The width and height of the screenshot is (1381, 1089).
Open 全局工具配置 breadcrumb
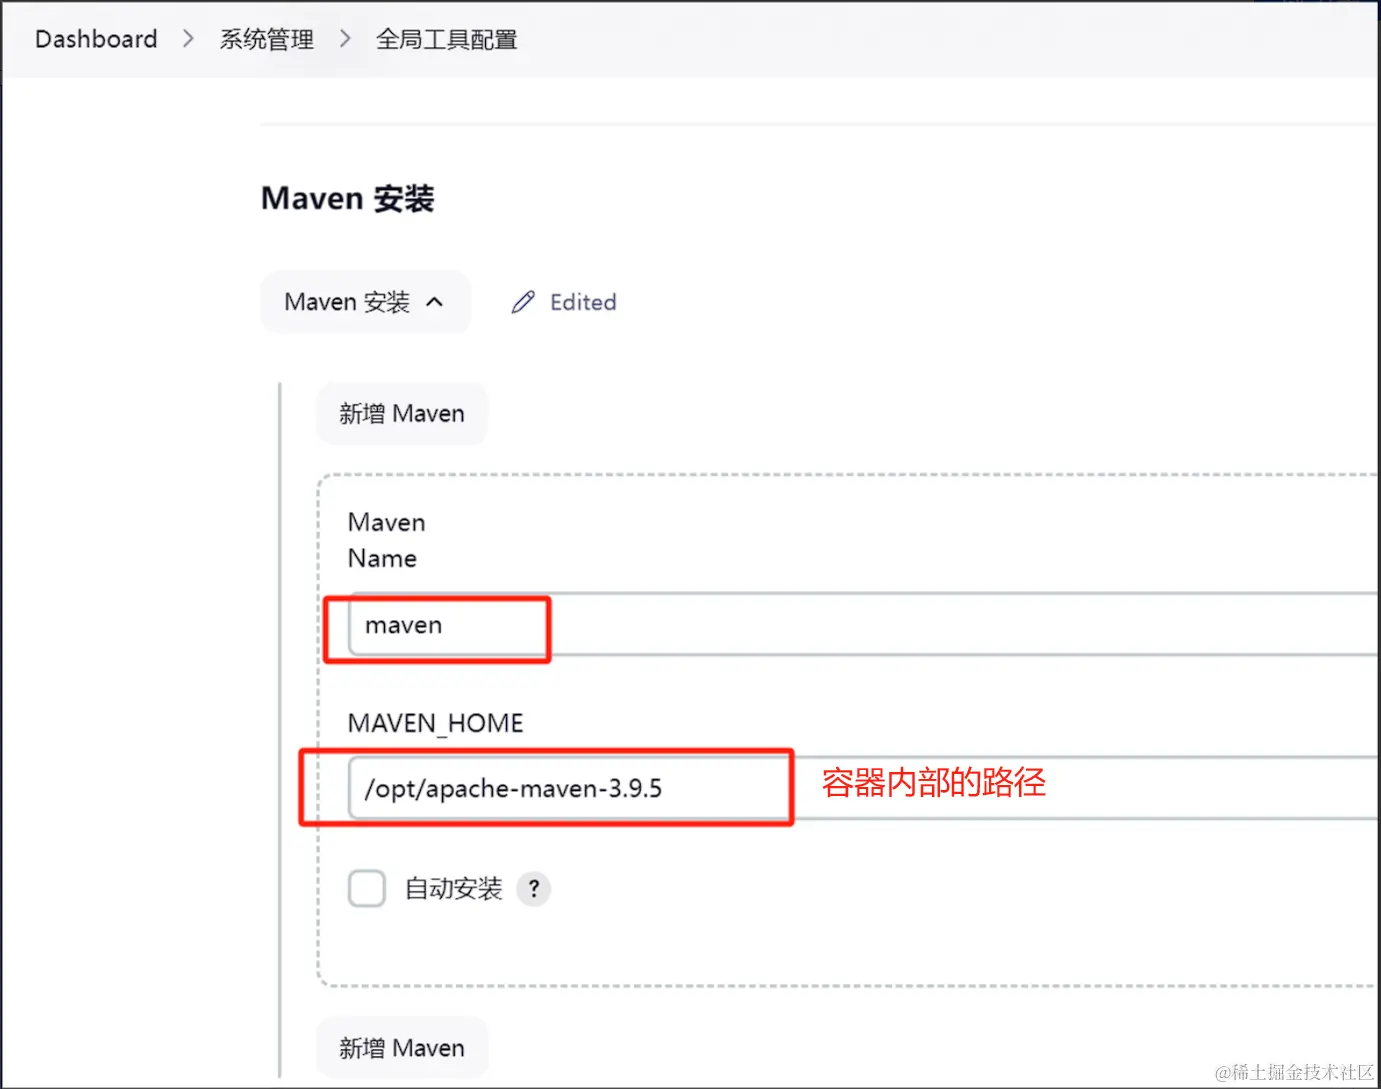[446, 39]
